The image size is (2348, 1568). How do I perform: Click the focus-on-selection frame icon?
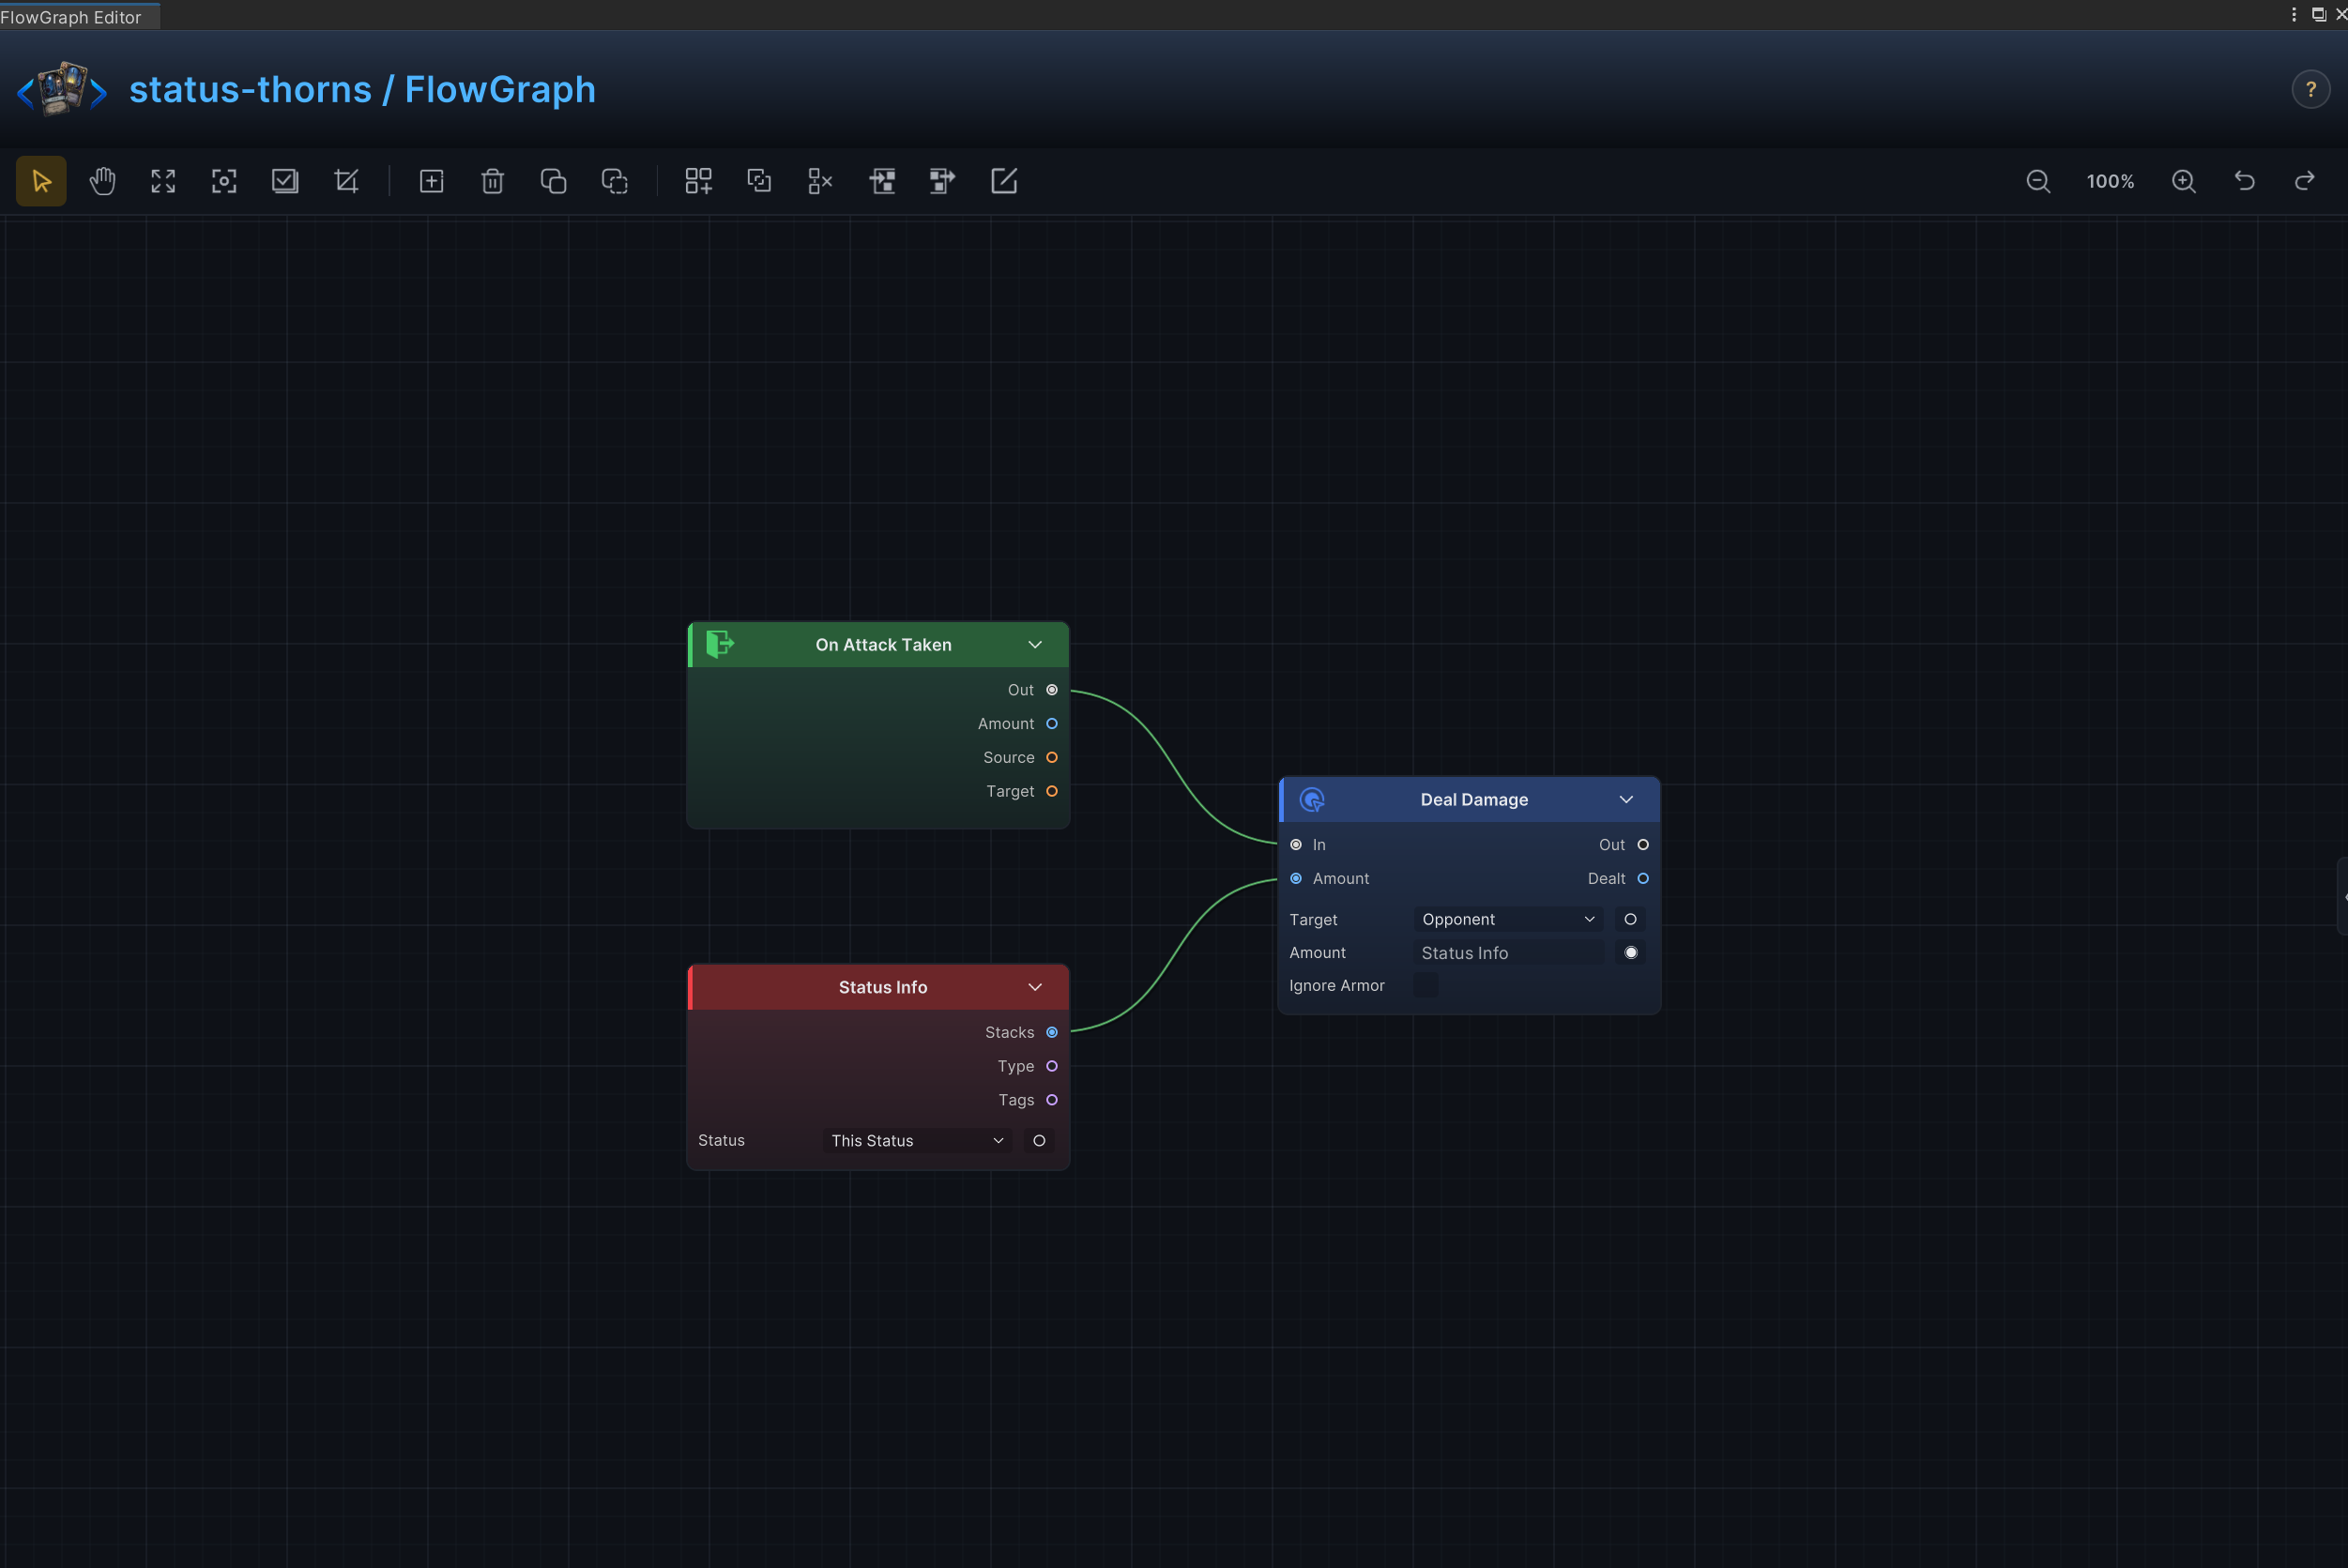(x=224, y=181)
